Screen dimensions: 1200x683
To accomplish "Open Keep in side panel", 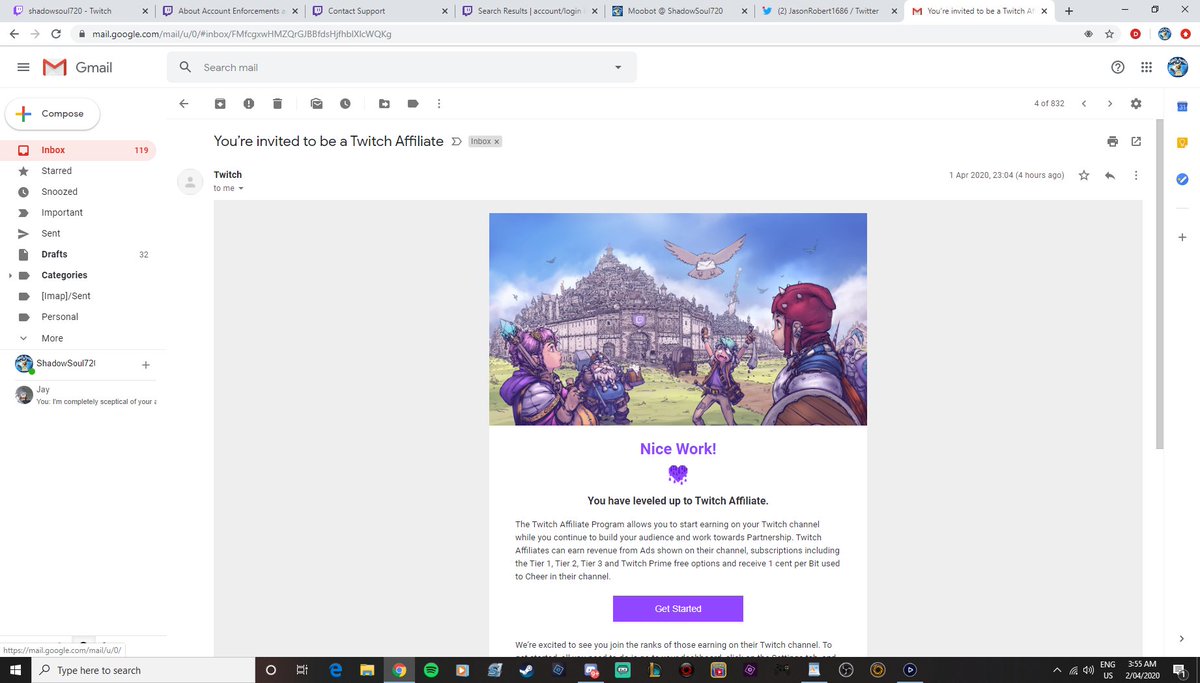I will (x=1181, y=143).
